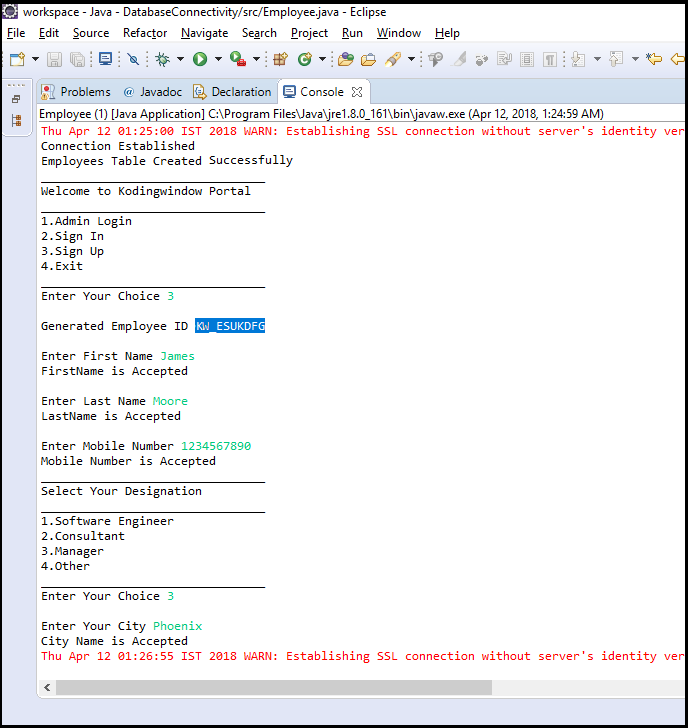Open a console via the monitor toolbar icon

pyautogui.click(x=105, y=59)
